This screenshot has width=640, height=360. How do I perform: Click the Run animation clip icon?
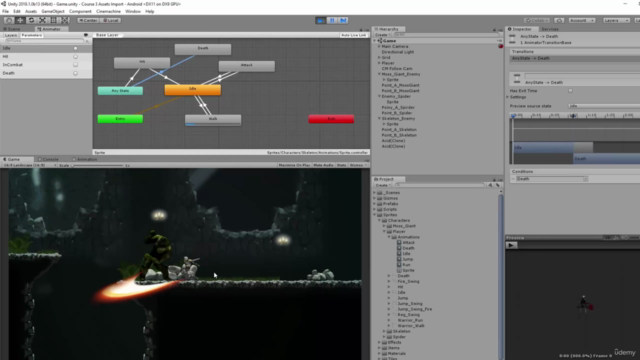[399, 264]
